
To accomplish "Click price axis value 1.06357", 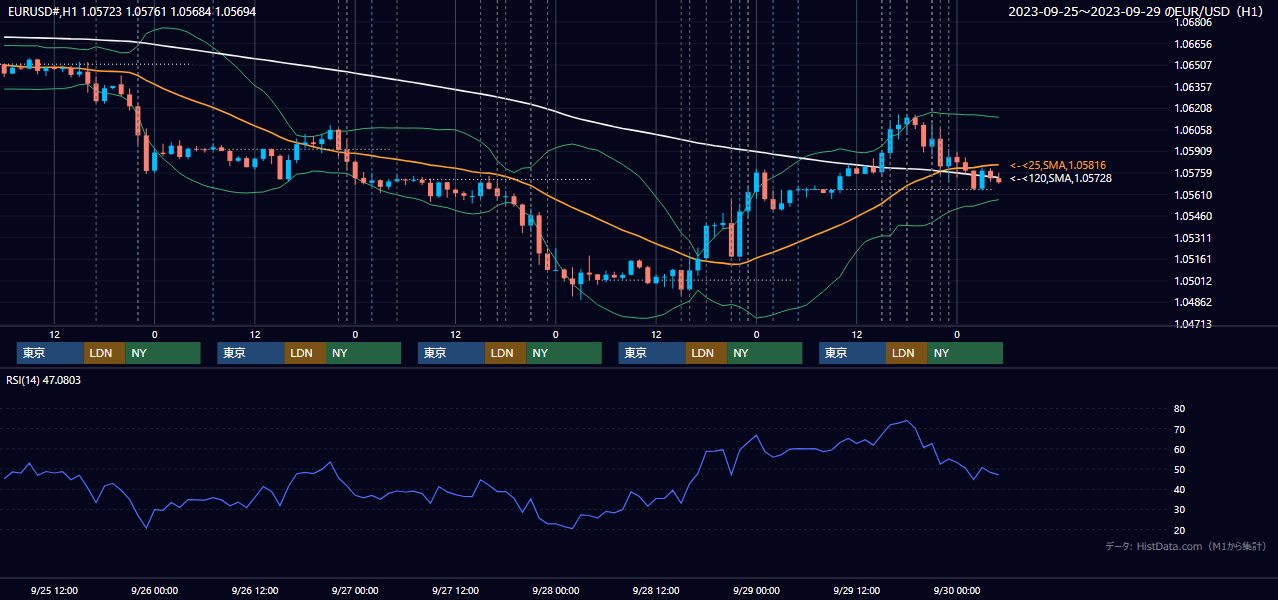I will 1193,87.
